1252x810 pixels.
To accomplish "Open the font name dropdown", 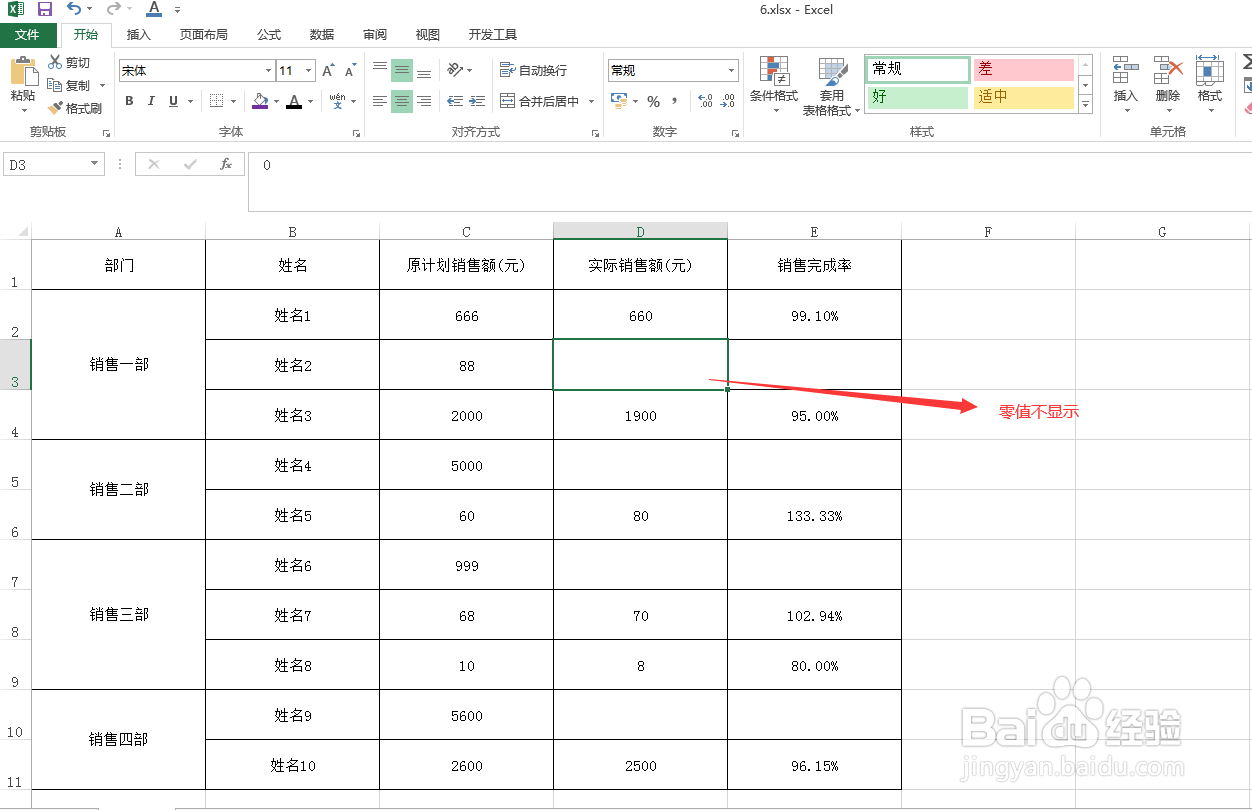I will [266, 70].
